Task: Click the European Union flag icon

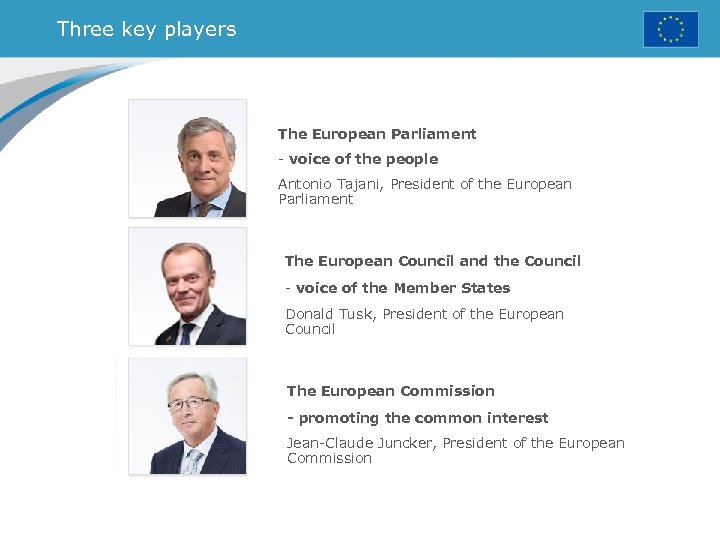Action: pos(670,29)
